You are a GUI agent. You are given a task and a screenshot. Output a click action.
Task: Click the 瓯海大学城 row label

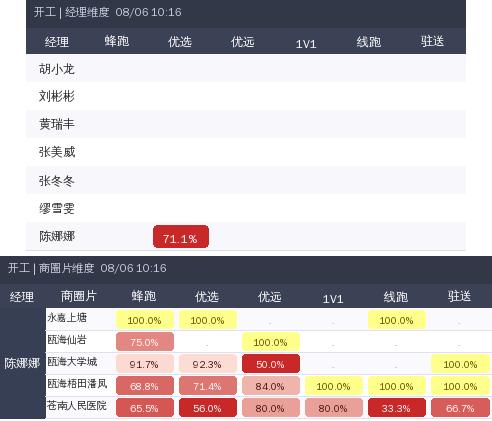[x=72, y=361]
